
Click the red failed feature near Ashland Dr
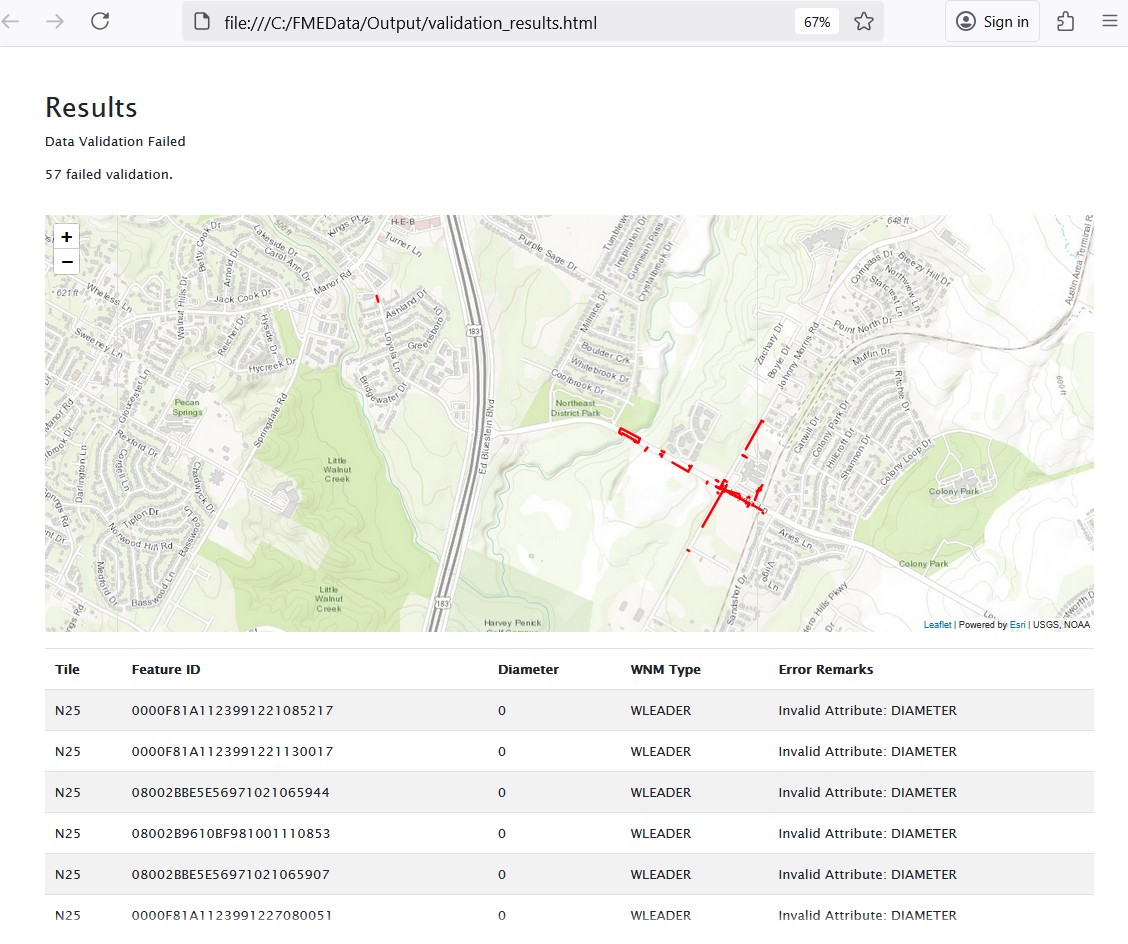tap(377, 298)
